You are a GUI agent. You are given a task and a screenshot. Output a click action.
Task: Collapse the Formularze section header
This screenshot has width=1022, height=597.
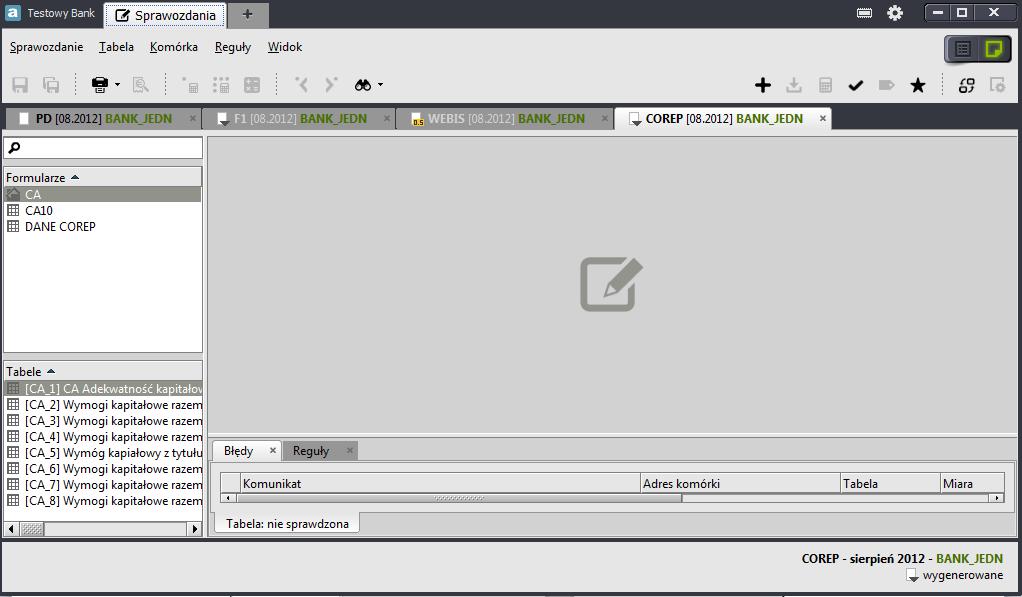tap(103, 177)
